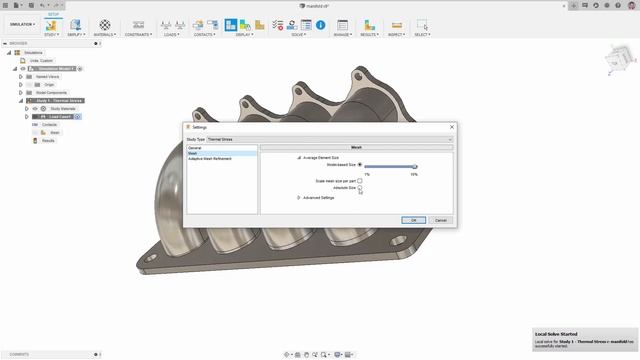Click the Solve icon
The height and width of the screenshot is (360, 640).
click(292, 25)
